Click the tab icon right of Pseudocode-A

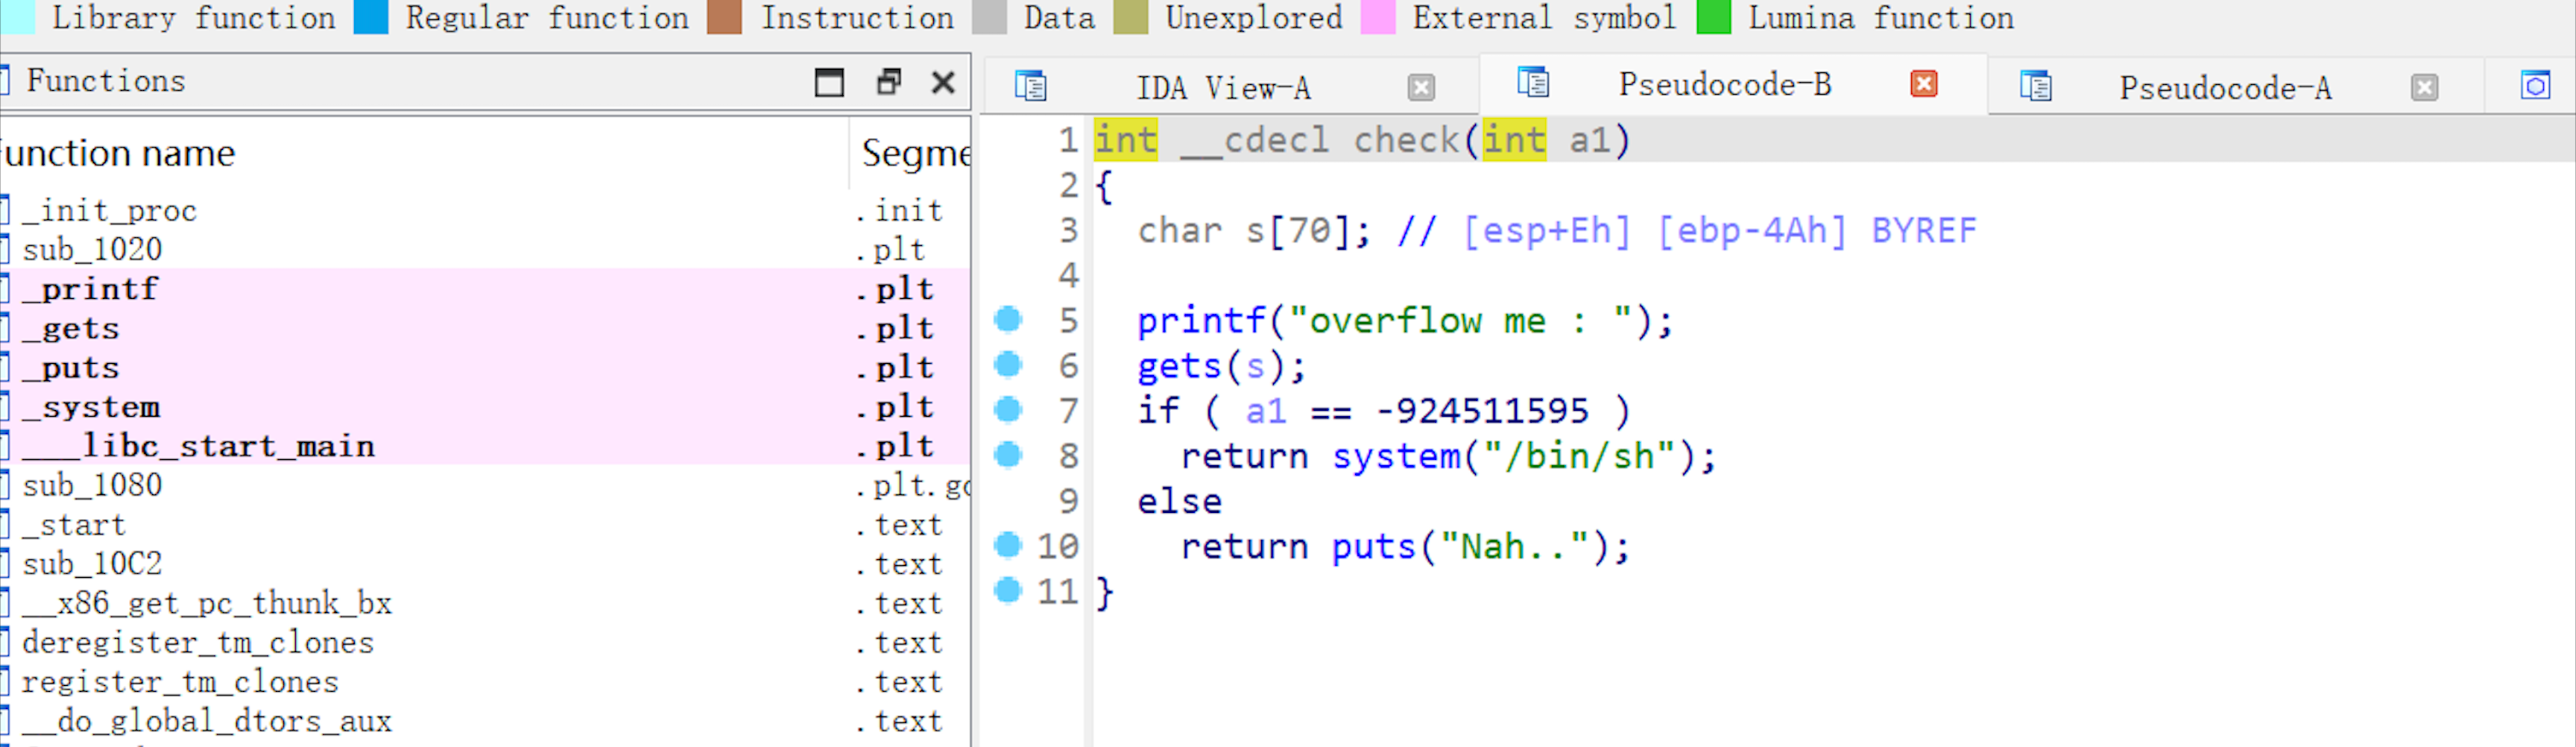click(2535, 87)
